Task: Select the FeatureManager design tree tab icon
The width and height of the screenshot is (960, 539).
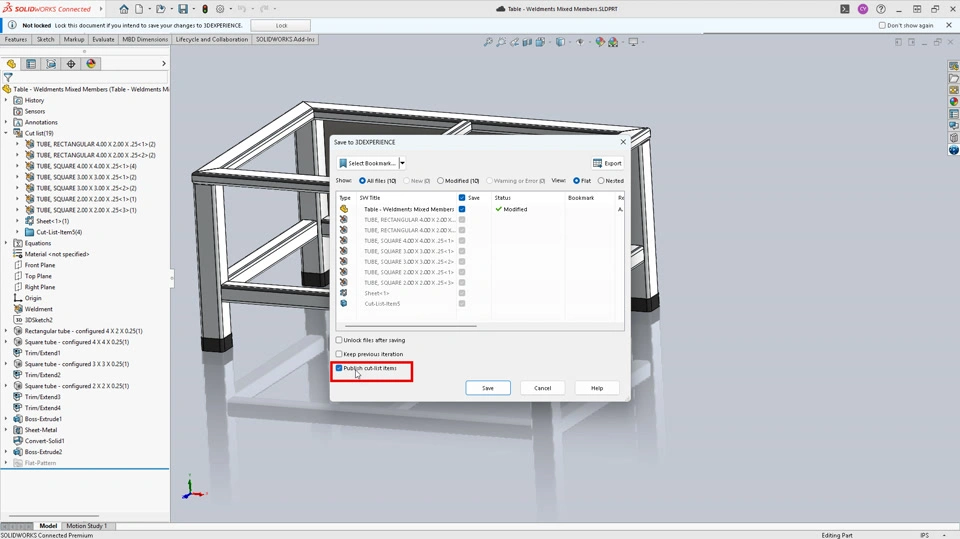Action: (x=11, y=64)
